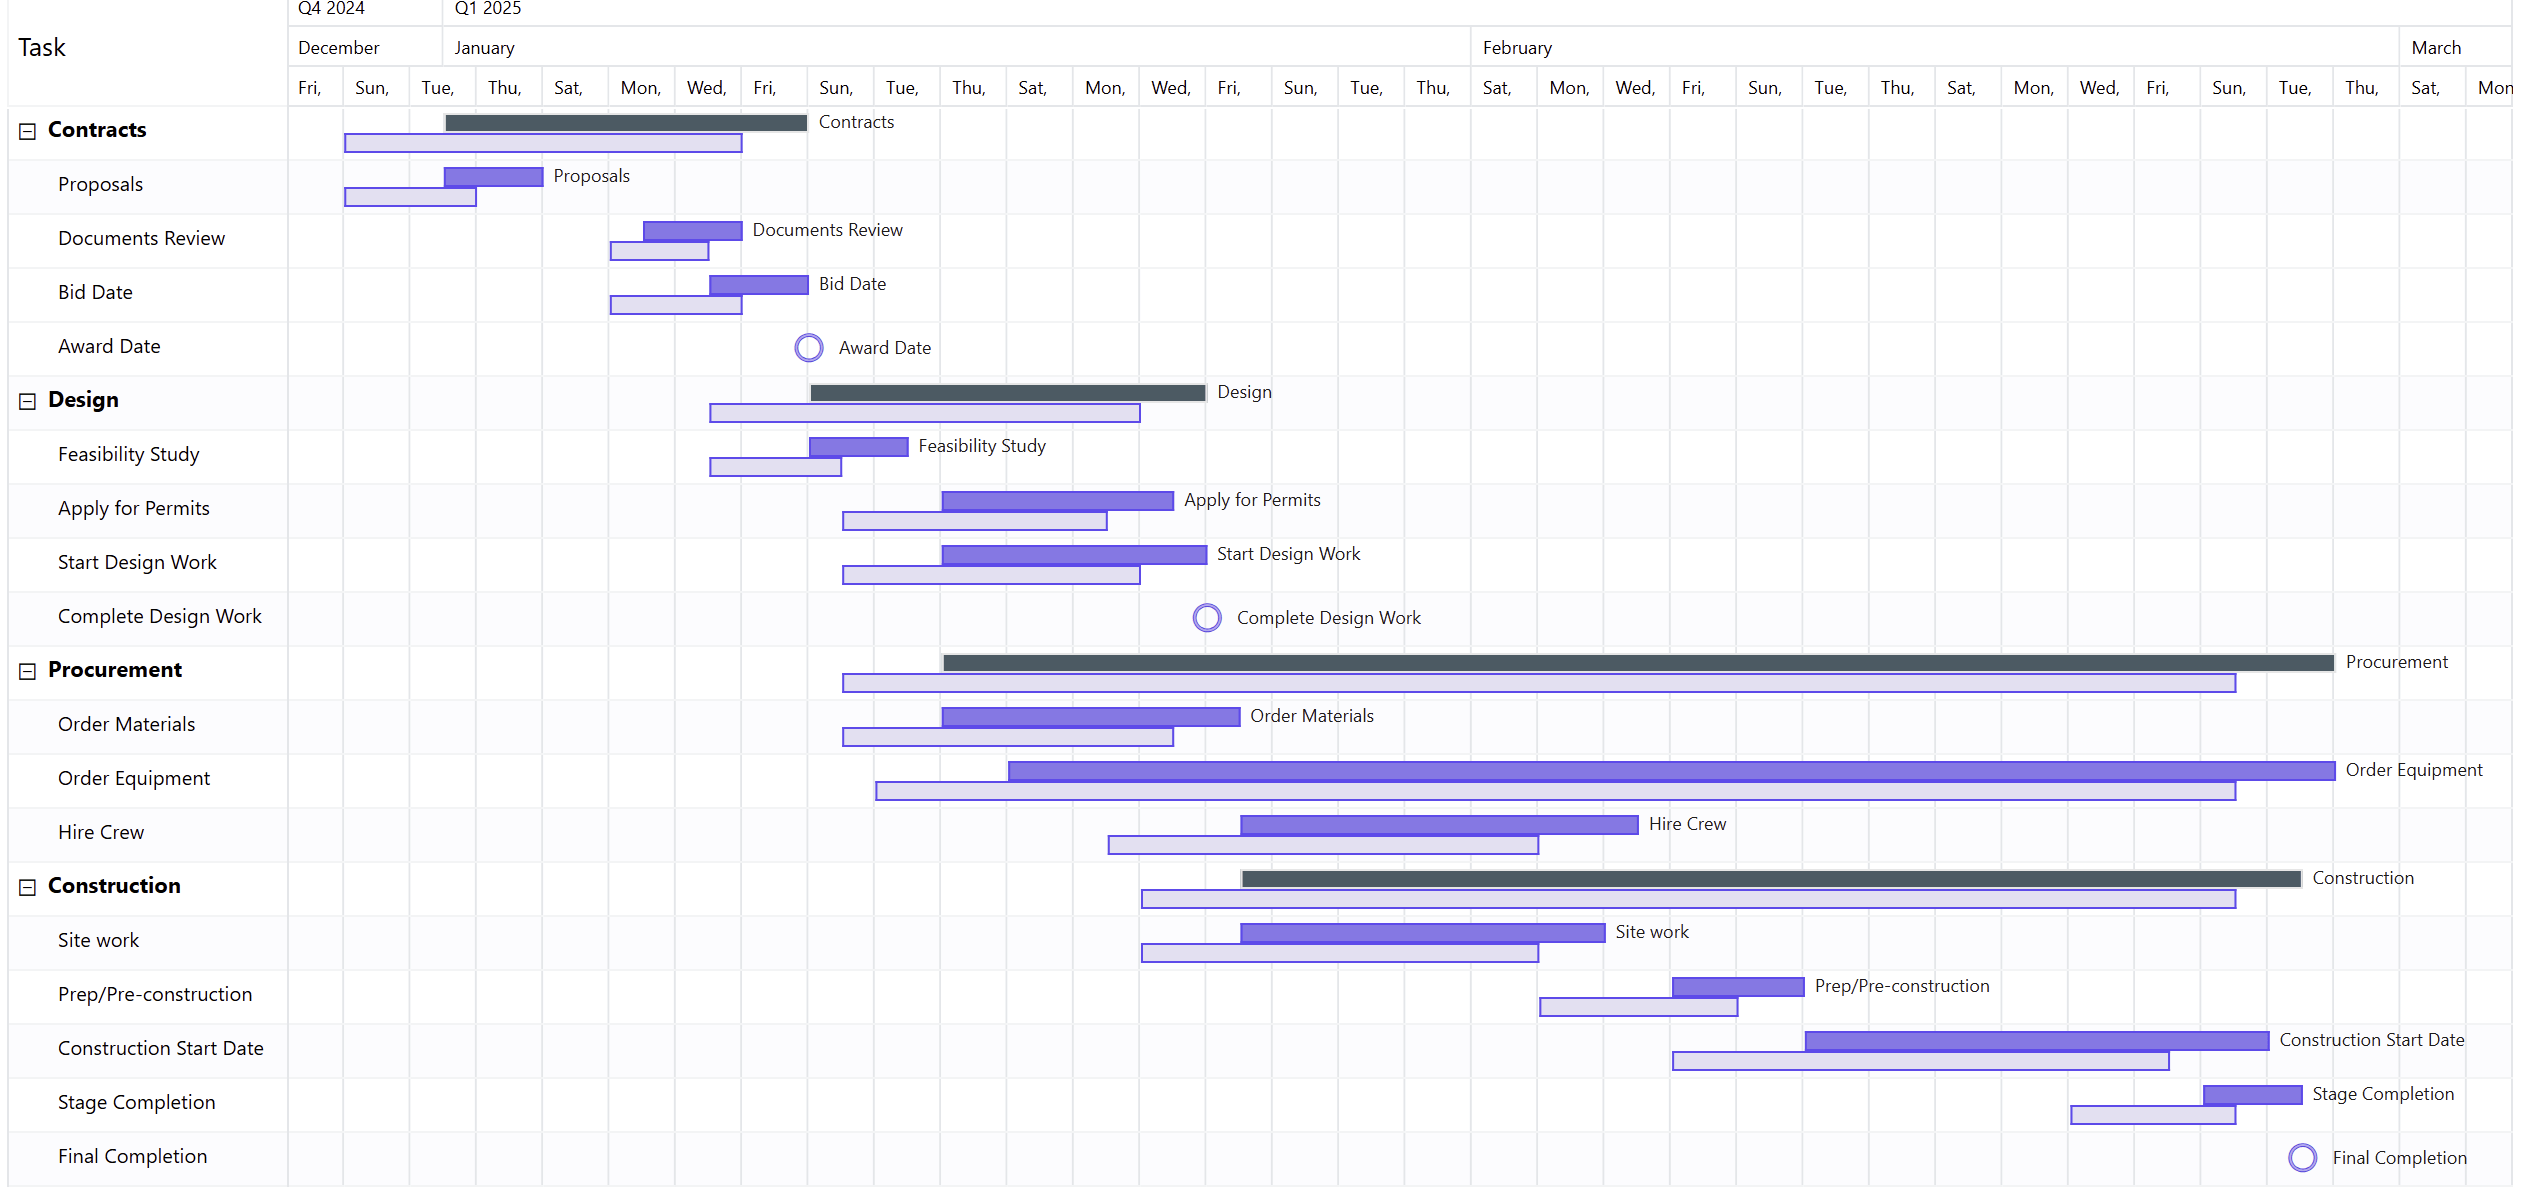Click the Final Completion milestone circle
Screen dimensions: 2522x1198
coord(2302,1158)
